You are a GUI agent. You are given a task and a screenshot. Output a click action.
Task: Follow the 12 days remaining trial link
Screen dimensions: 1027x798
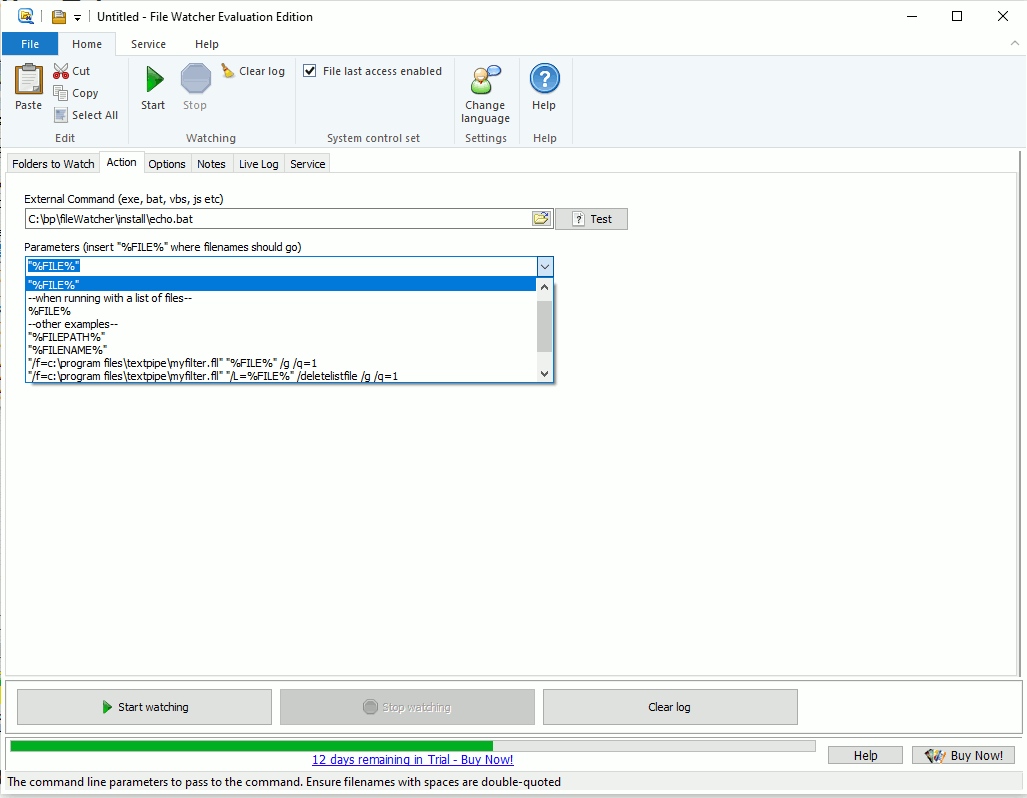tap(412, 759)
